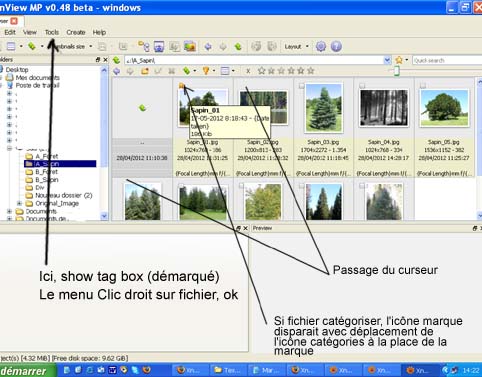This screenshot has height=377, width=482.
Task: Toggle the tag box on Sapin_05.jpg
Action: tap(423, 86)
